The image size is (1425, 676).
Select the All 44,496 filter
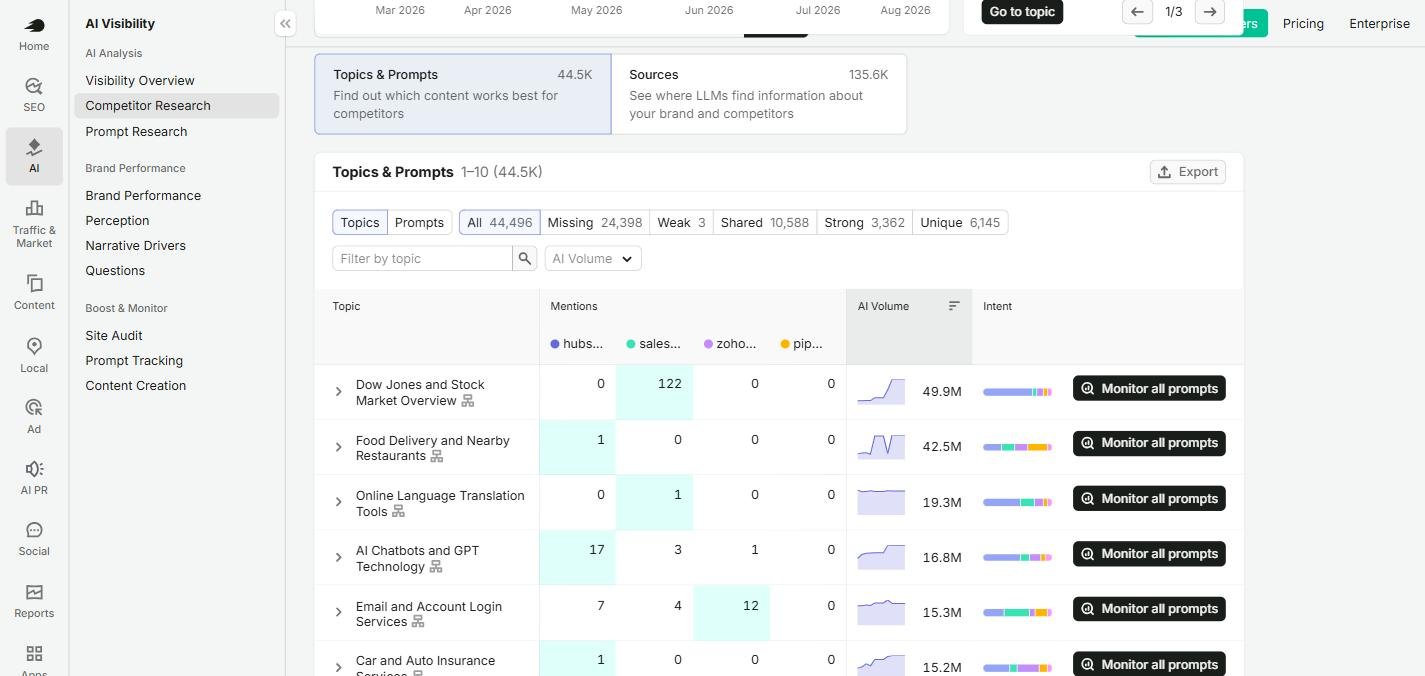tap(500, 222)
